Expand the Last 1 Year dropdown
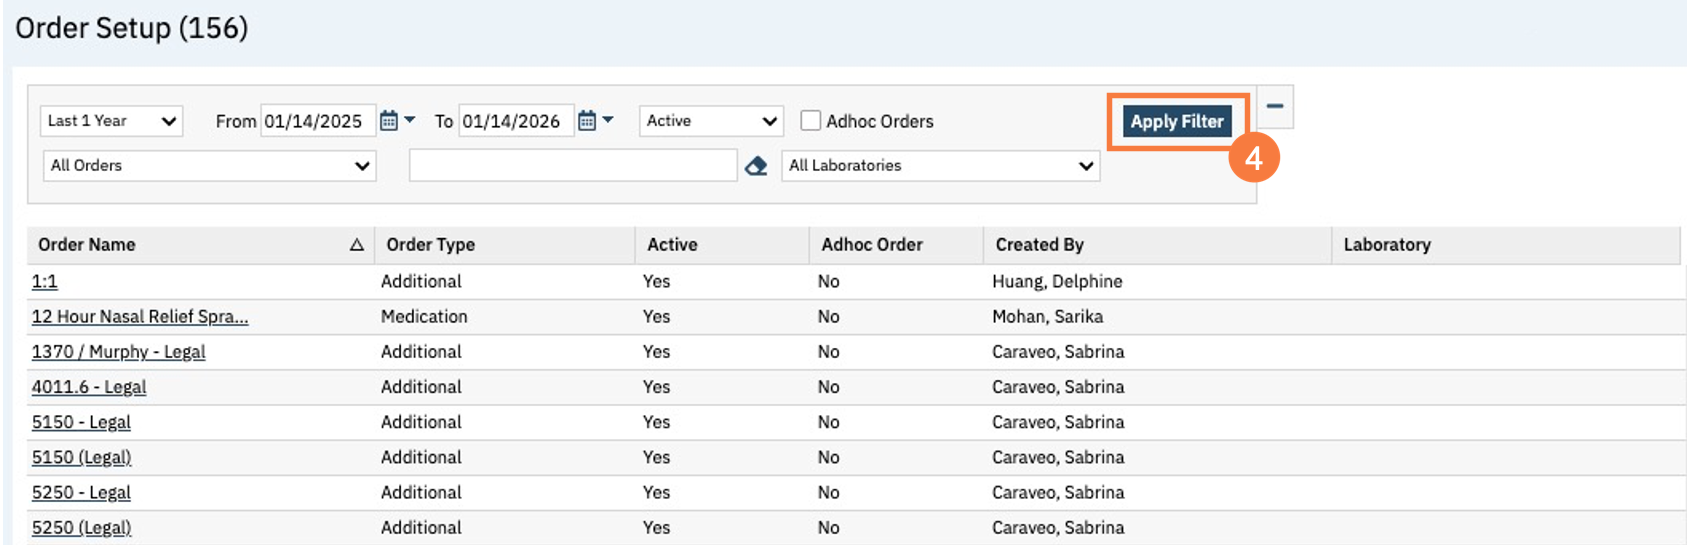 111,121
